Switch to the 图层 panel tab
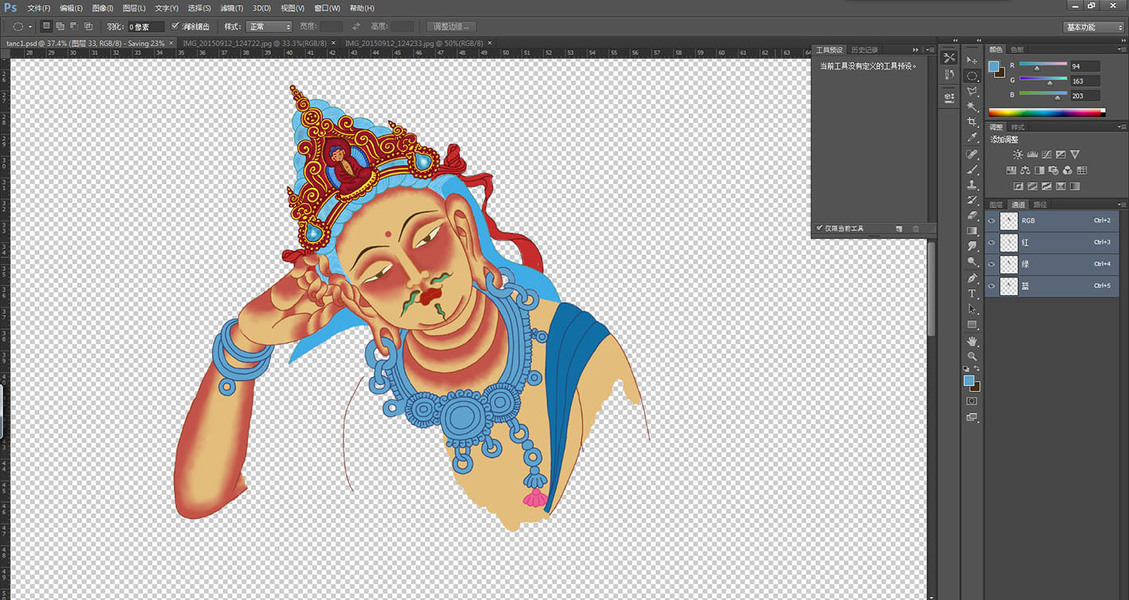1129x600 pixels. click(x=996, y=205)
